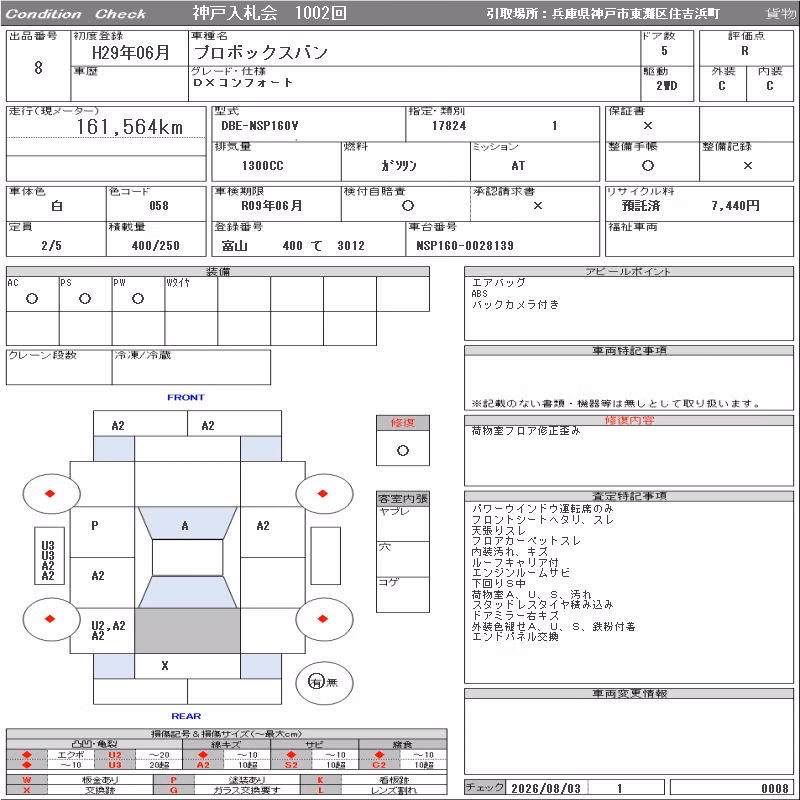Viewport: 800px width, 800px height.
Task: Click the Condition Check logo text
Action: pos(76,14)
